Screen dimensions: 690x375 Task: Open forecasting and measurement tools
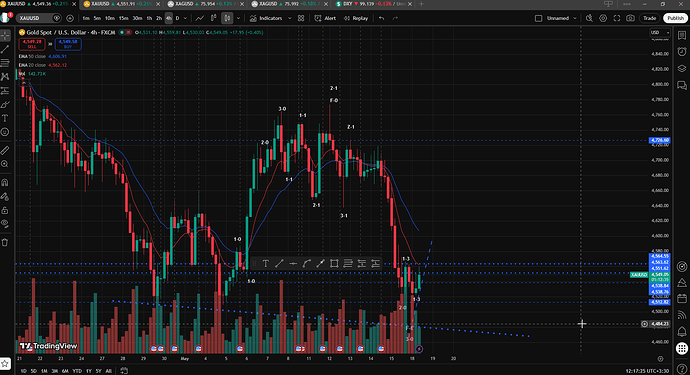(x=5, y=91)
